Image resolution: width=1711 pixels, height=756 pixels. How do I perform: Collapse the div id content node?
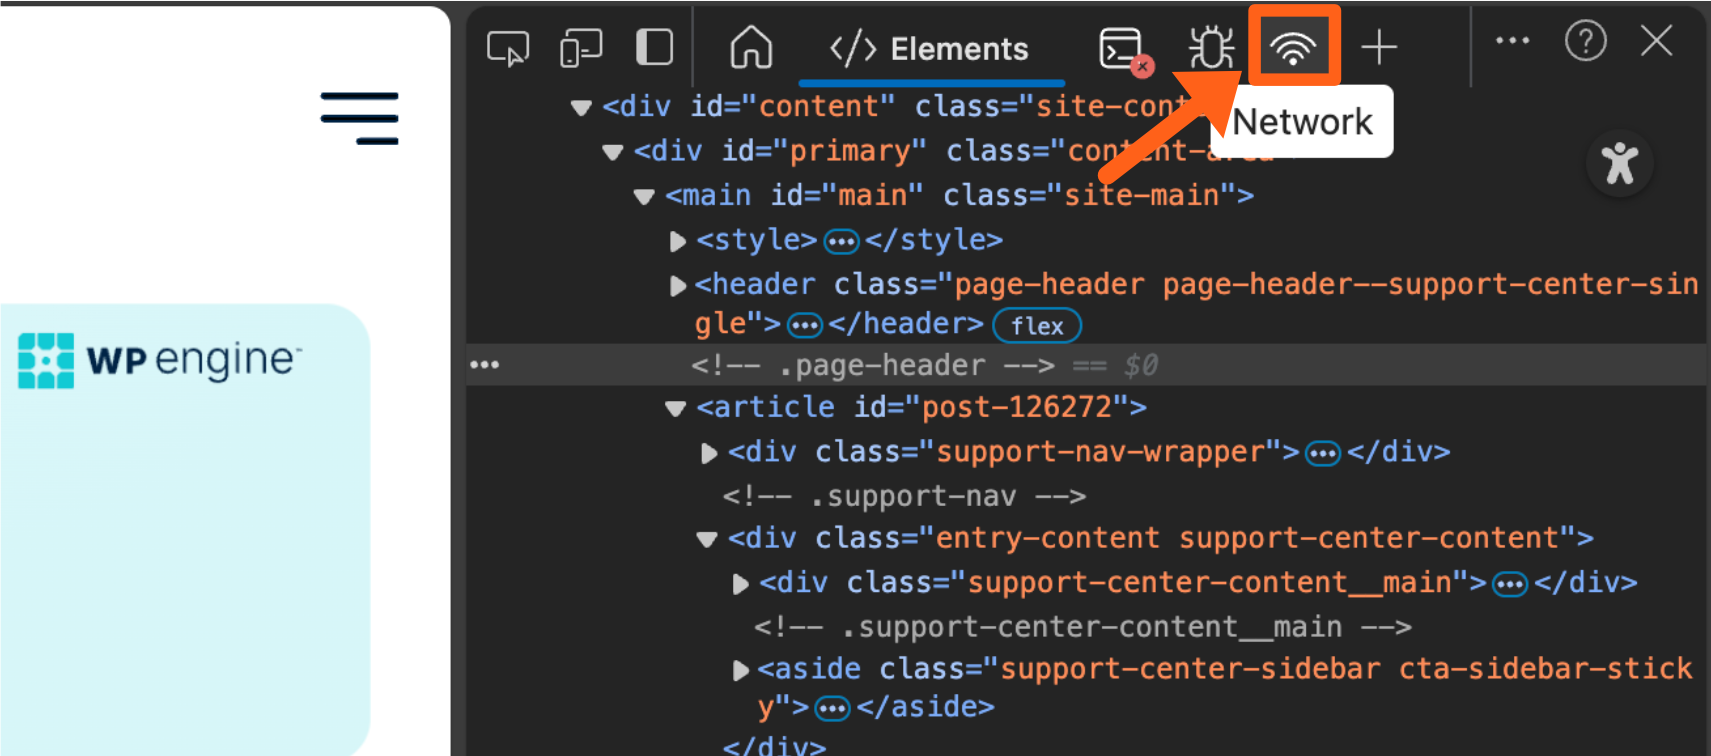[x=581, y=108]
